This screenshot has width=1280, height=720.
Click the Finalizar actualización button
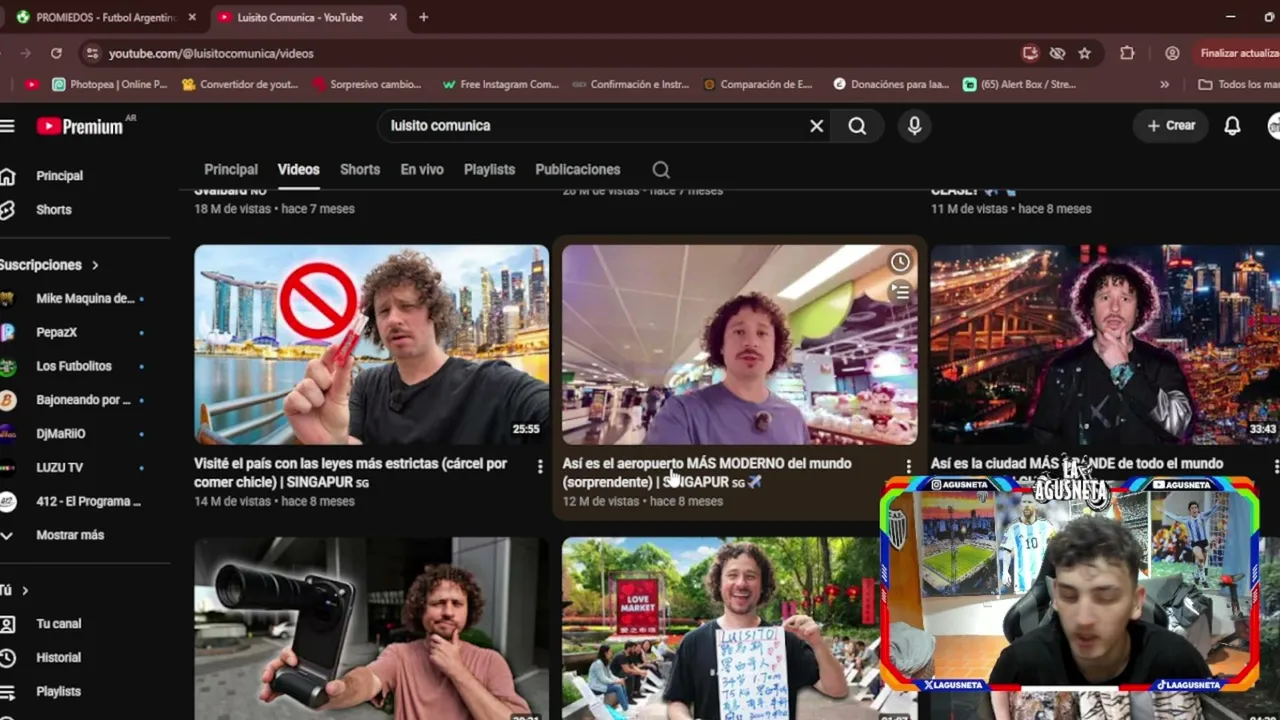[x=1238, y=53]
